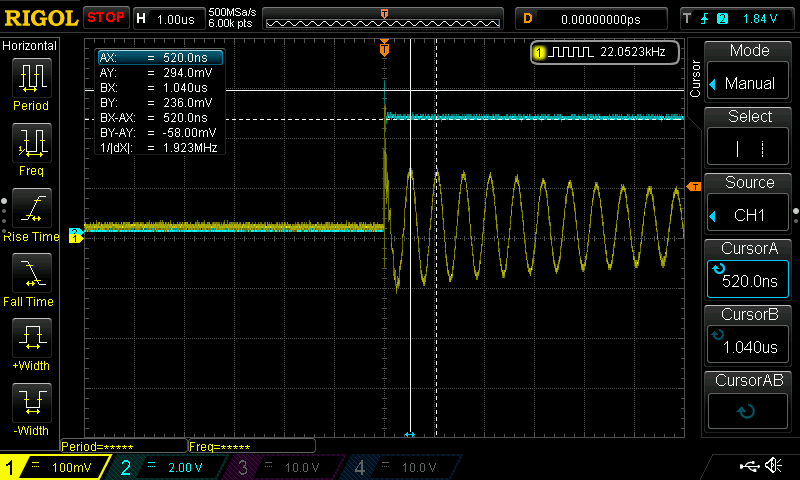The height and width of the screenshot is (480, 800).
Task: Click the STOP run status indicator
Action: (106, 18)
